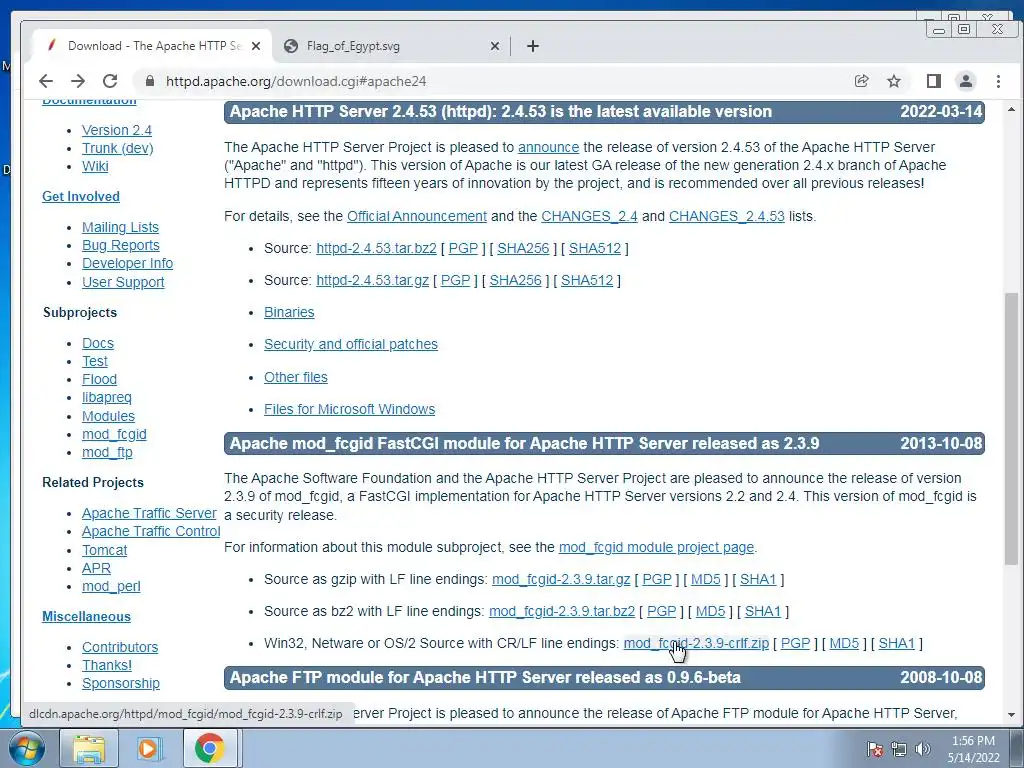Open the mod_fcgid sidebar link
This screenshot has width=1024, height=768.
coord(114,434)
